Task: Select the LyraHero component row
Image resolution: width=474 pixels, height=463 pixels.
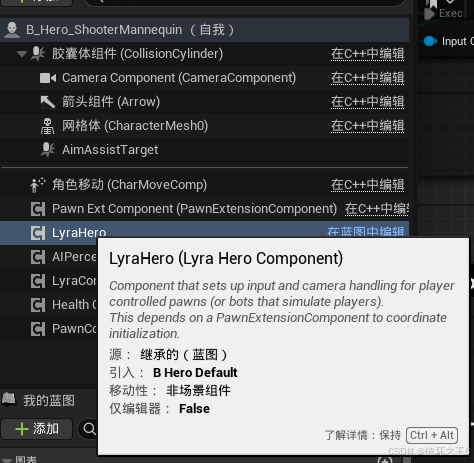Action: pyautogui.click(x=204, y=232)
